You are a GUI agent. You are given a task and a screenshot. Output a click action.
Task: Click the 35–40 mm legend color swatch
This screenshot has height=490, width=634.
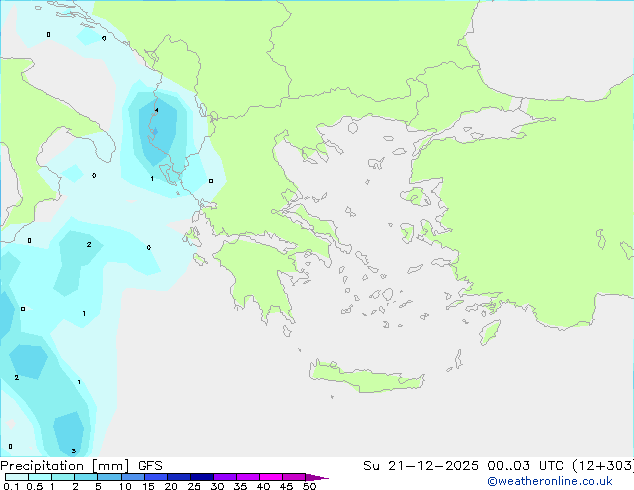coord(248,477)
